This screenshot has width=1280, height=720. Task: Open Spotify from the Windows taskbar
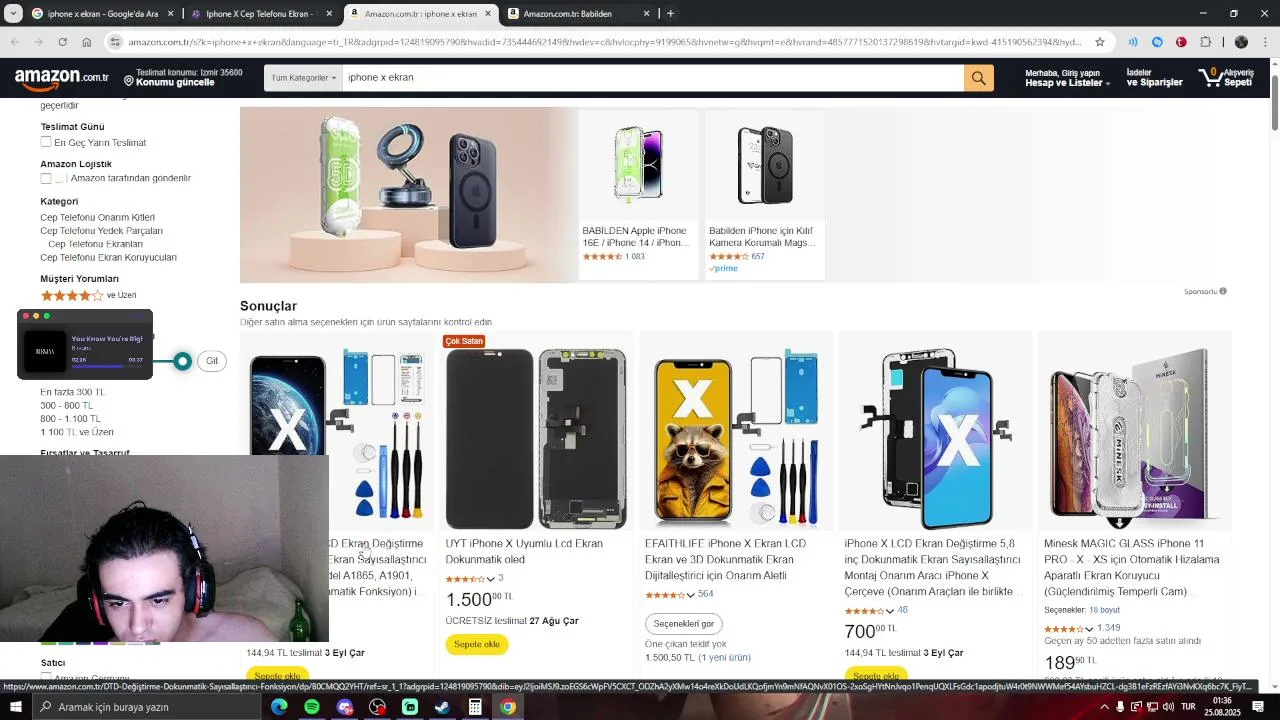click(x=312, y=707)
